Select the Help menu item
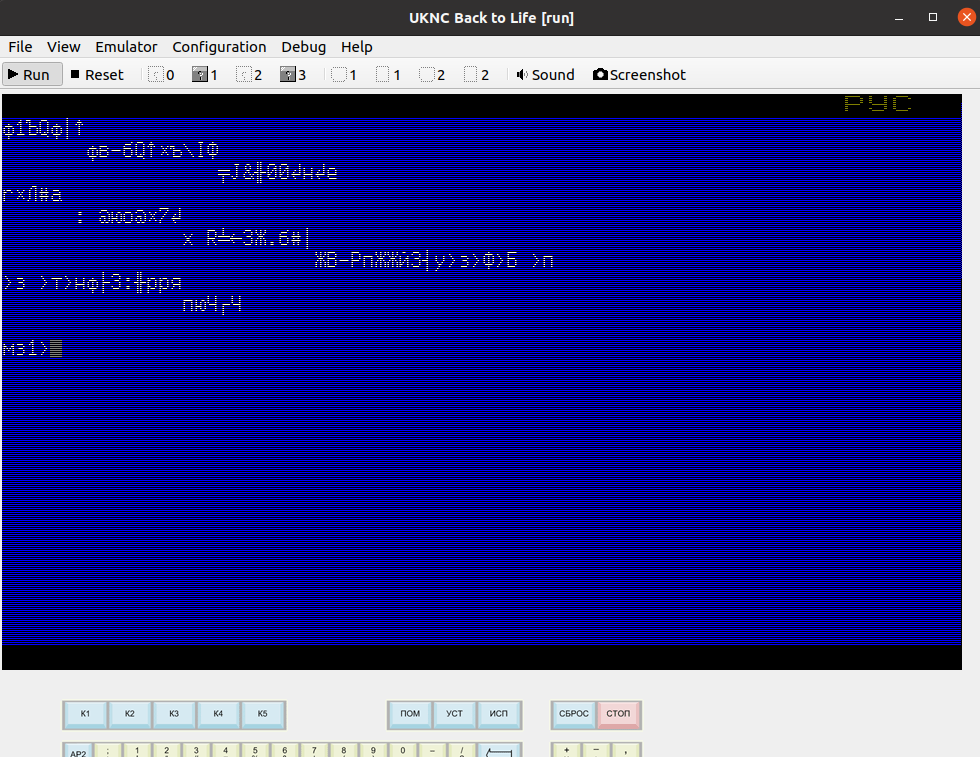 [356, 47]
